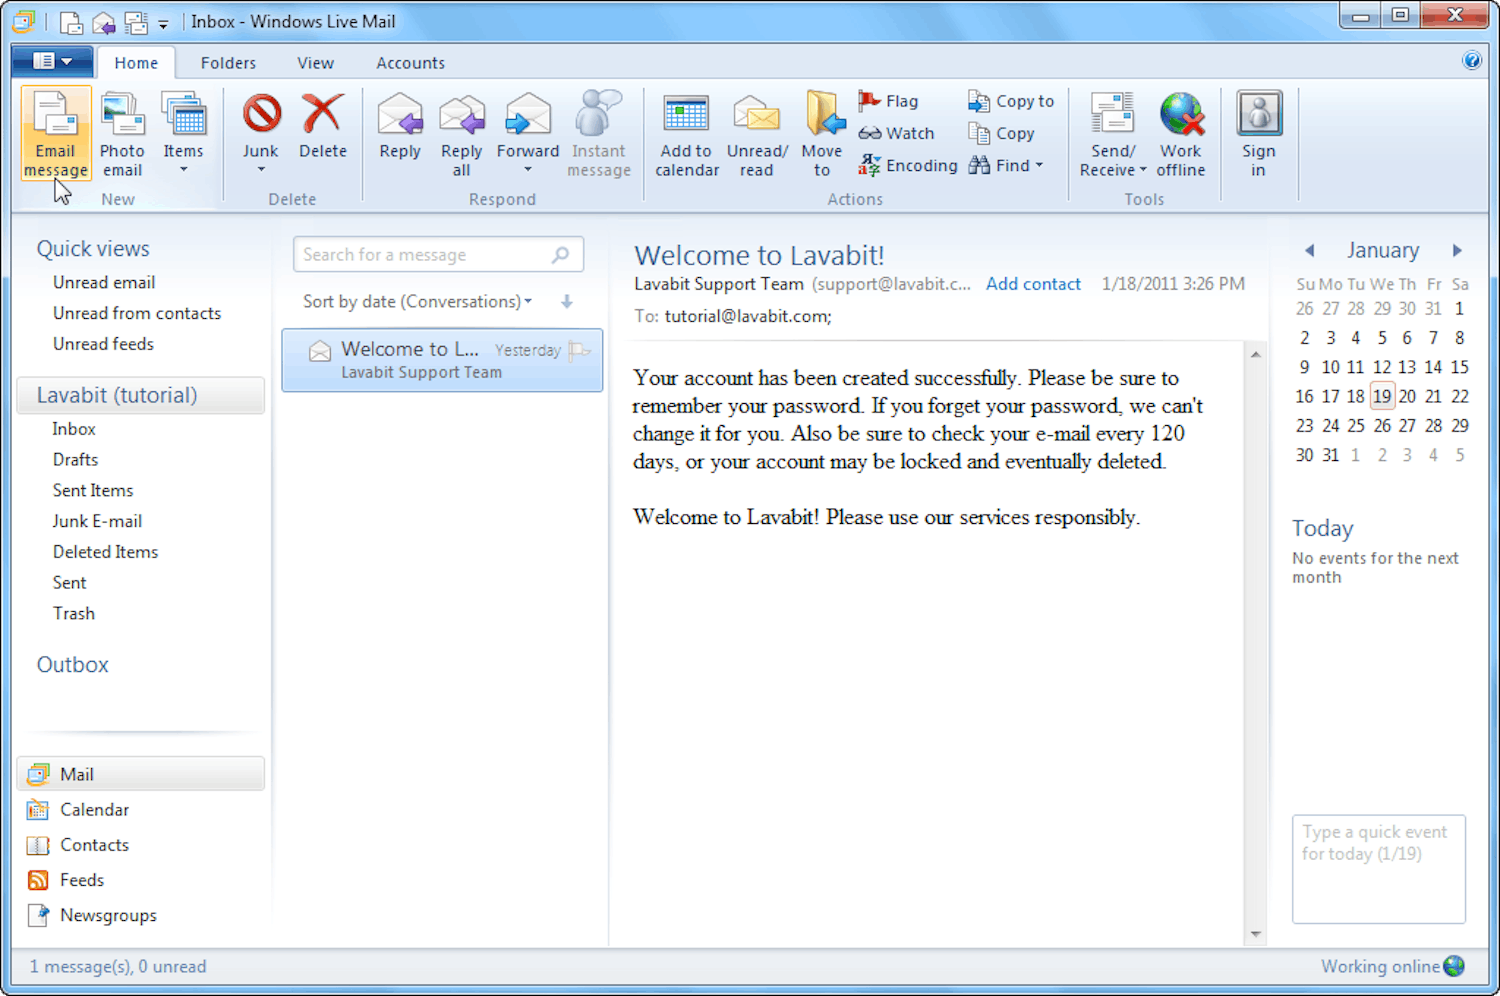Switch to the Accounts tab
This screenshot has height=996, width=1500.
[x=410, y=62]
